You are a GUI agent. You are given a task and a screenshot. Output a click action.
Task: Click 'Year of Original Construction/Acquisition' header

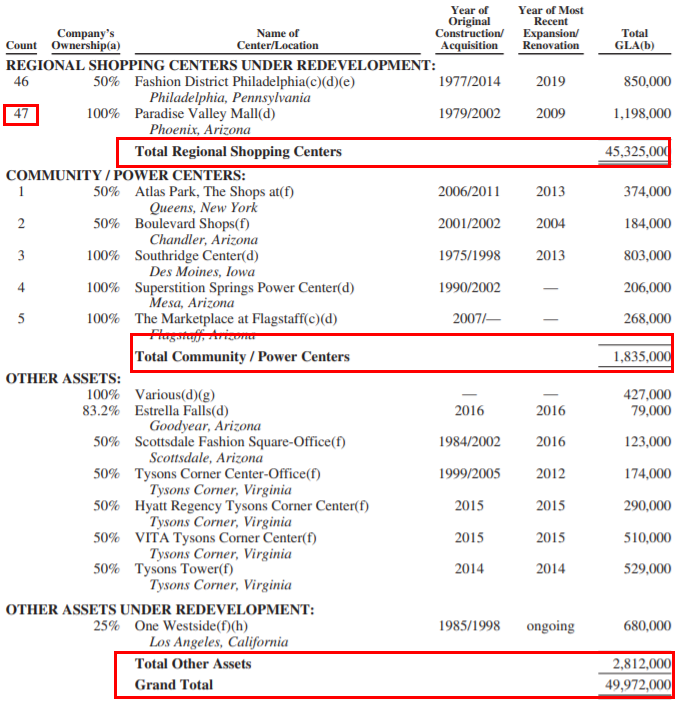point(469,28)
